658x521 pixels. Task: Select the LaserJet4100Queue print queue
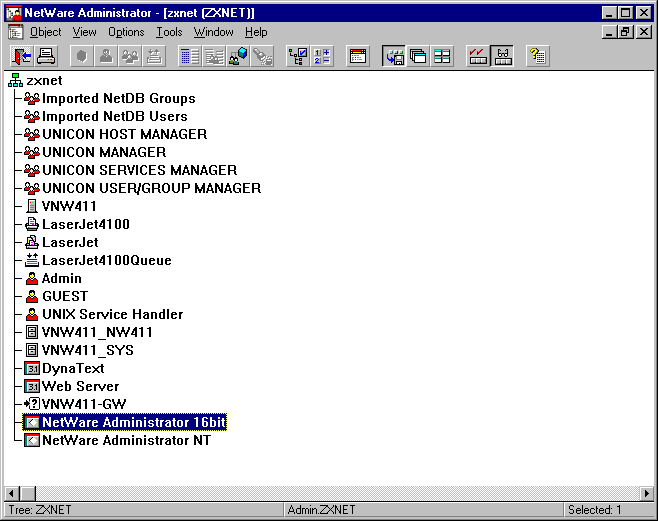[x=98, y=260]
